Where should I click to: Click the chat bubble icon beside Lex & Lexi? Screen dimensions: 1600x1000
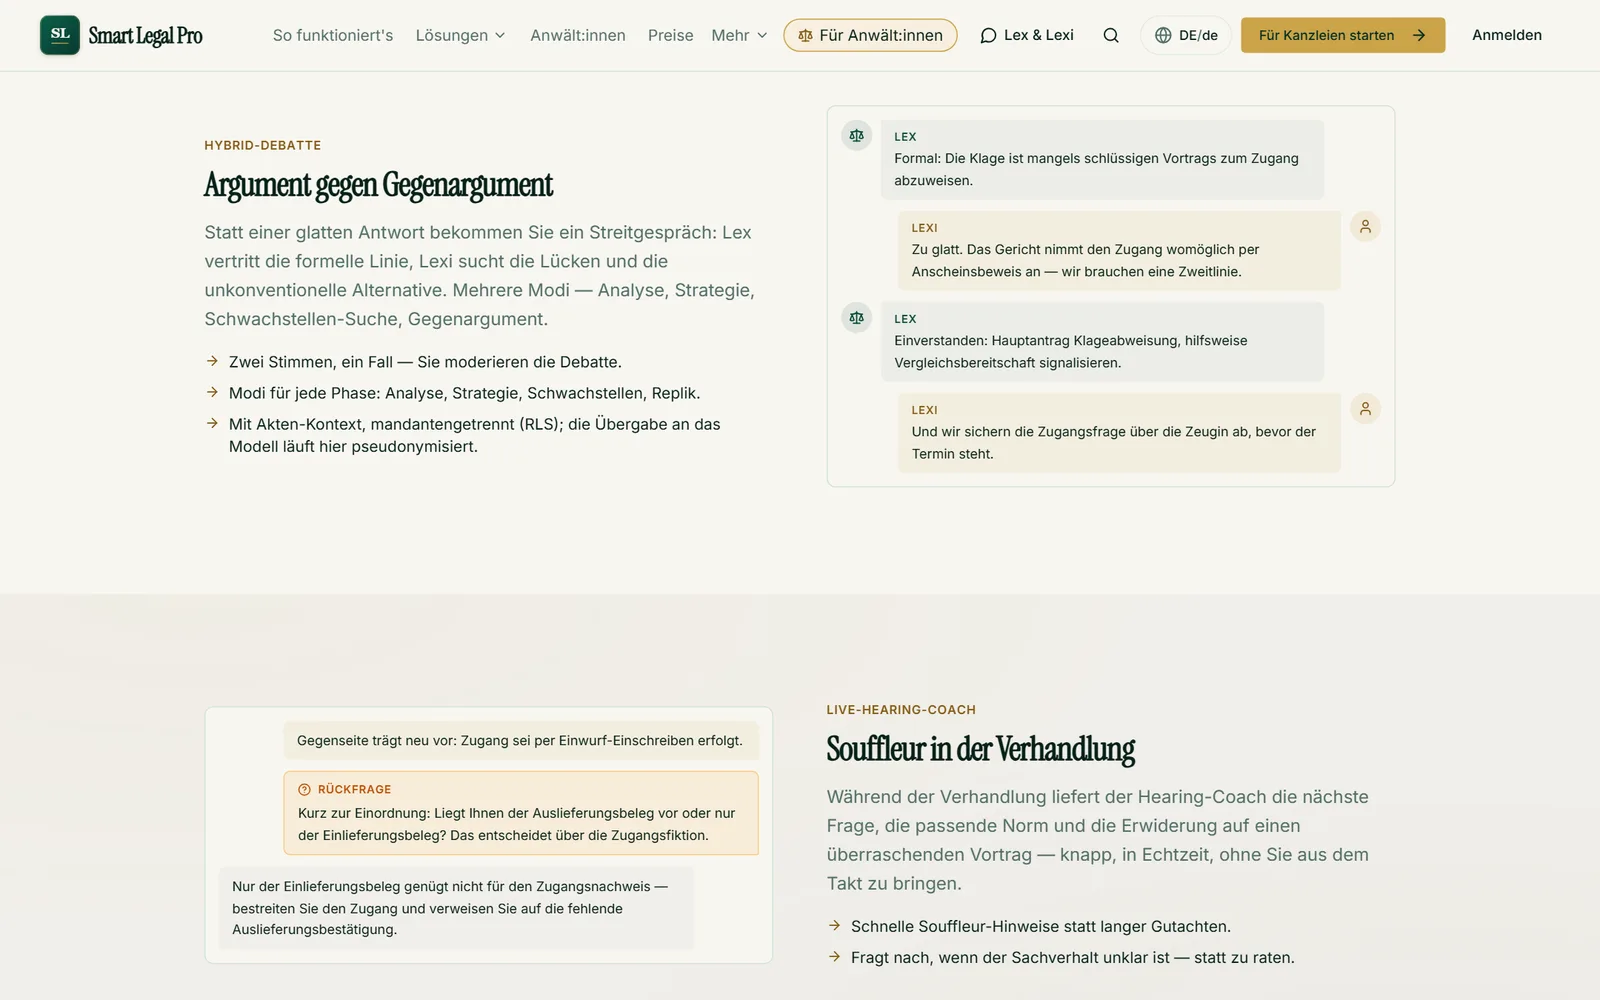tap(988, 35)
